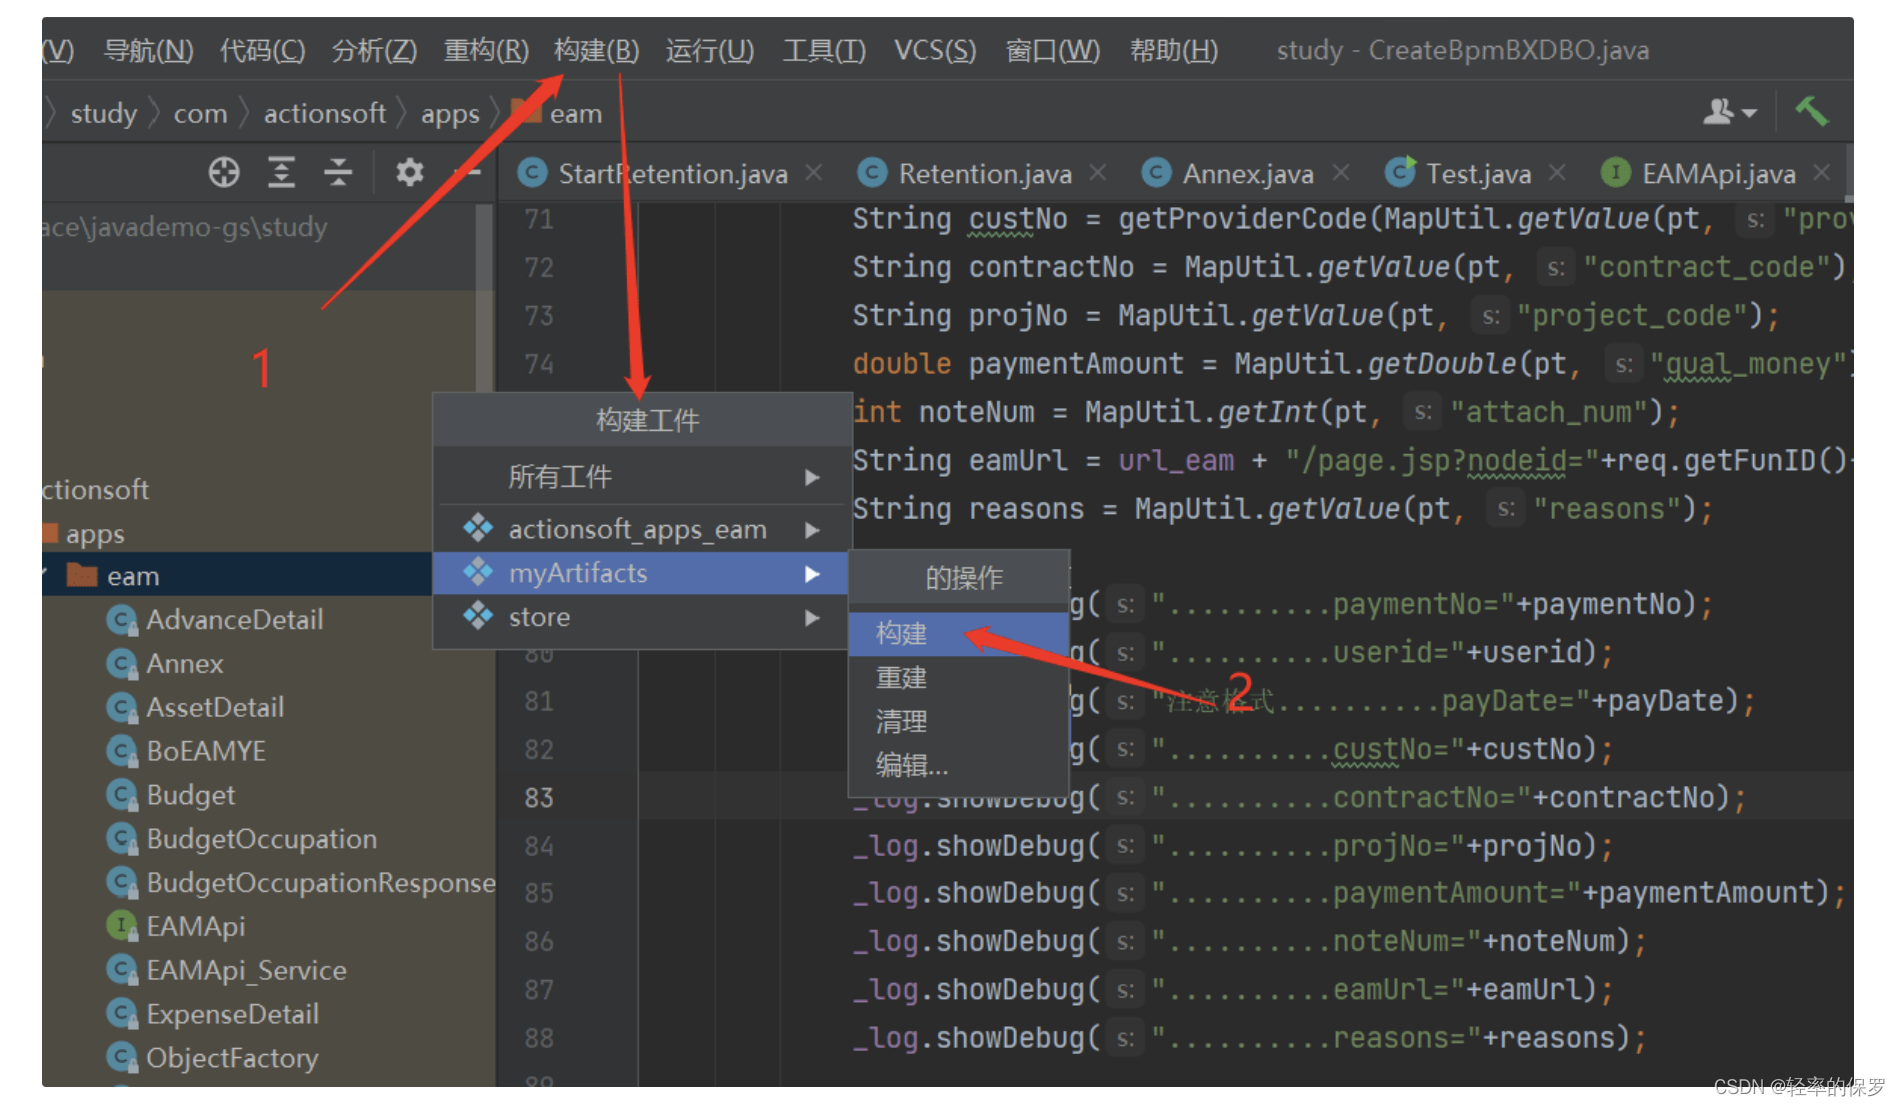Expand the actionsoft_apps_eam submenu arrow
Viewport: 1900px width, 1106px height.
tap(812, 530)
